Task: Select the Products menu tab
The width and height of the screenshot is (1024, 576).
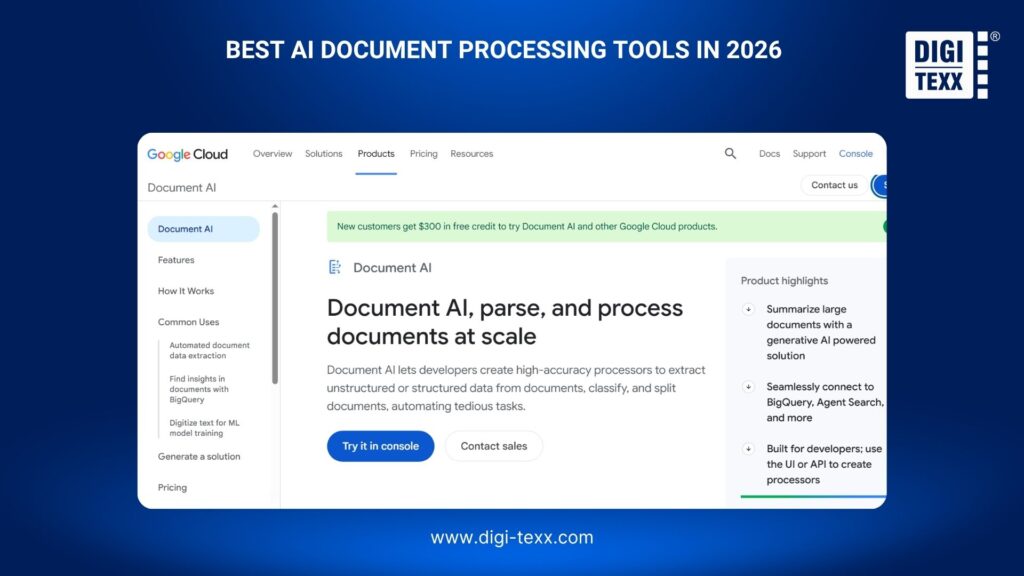Action: click(x=376, y=153)
